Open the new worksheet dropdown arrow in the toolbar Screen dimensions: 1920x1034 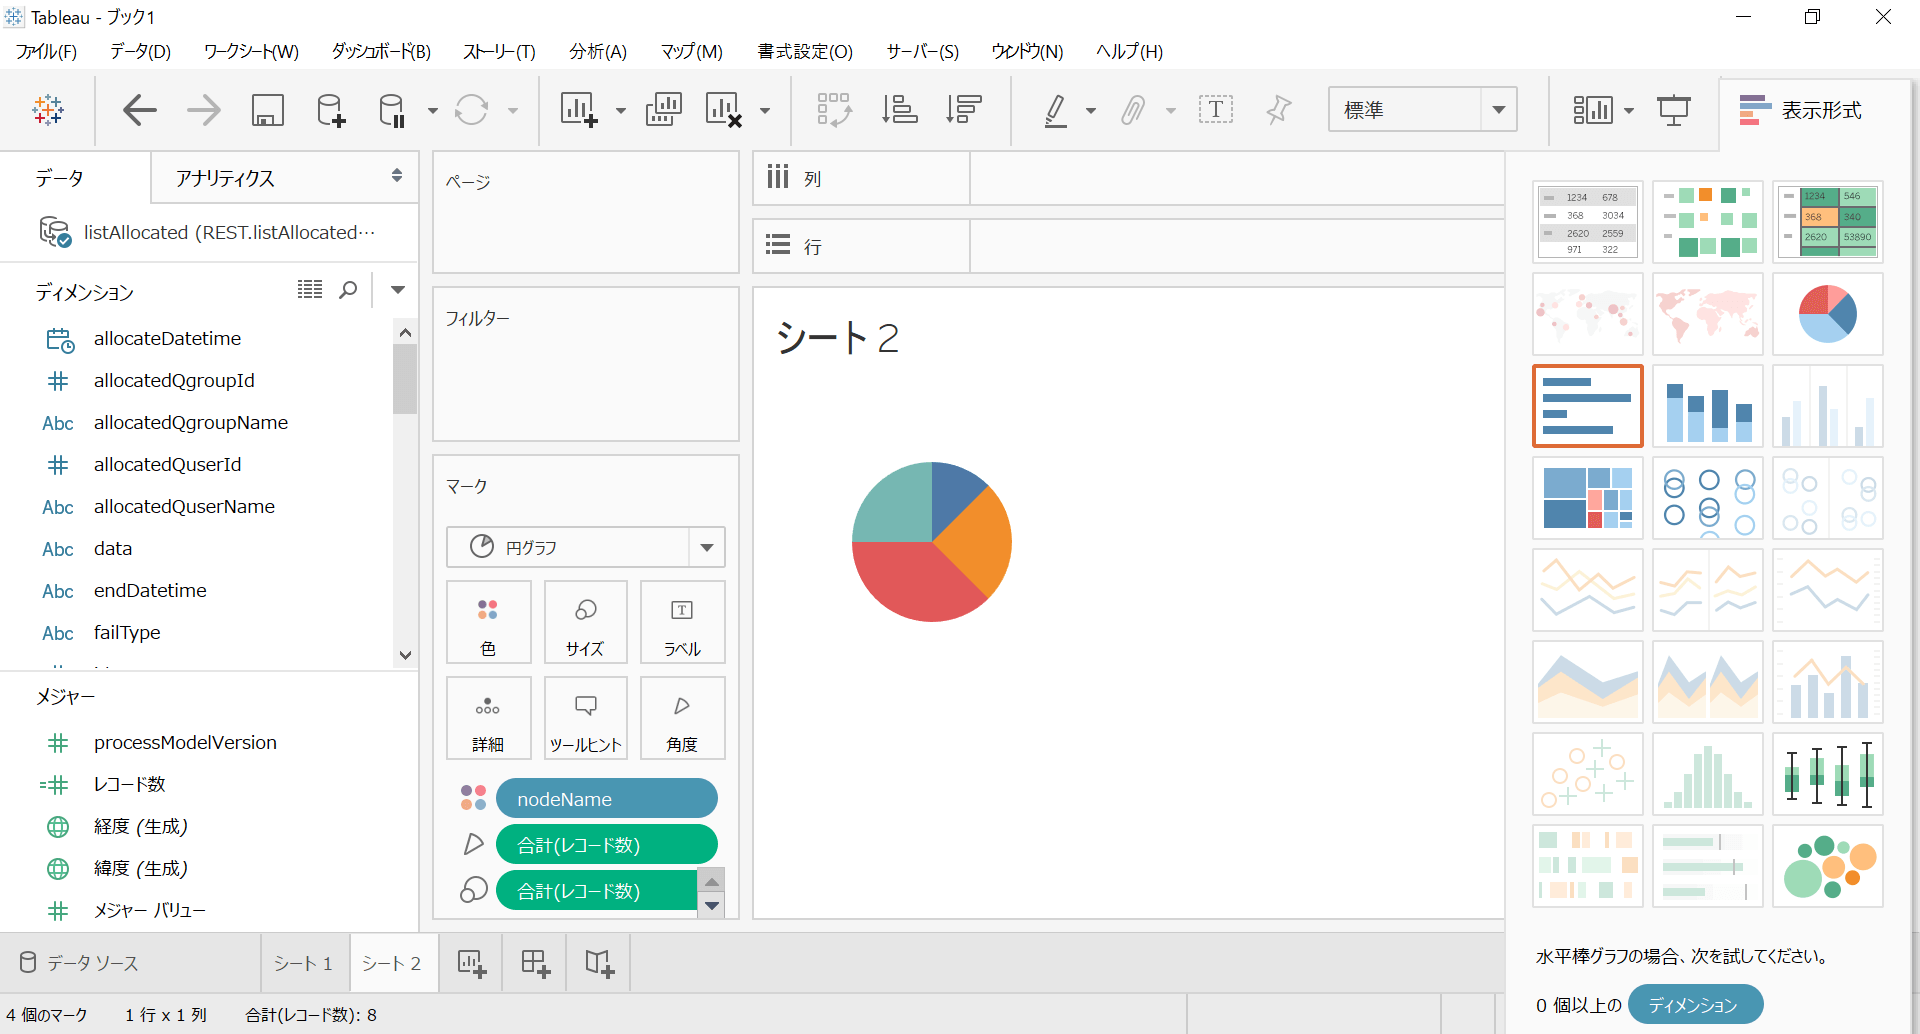tap(621, 111)
